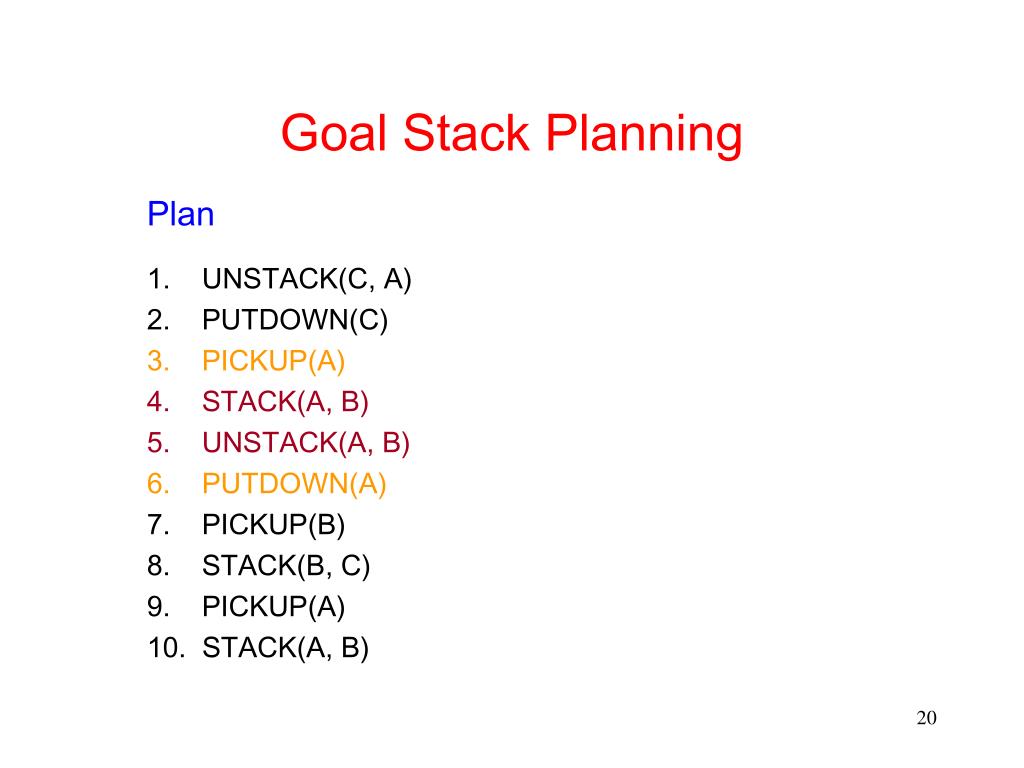This screenshot has width=1024, height=768.
Task: Click the list number 10.
Action: tap(167, 648)
